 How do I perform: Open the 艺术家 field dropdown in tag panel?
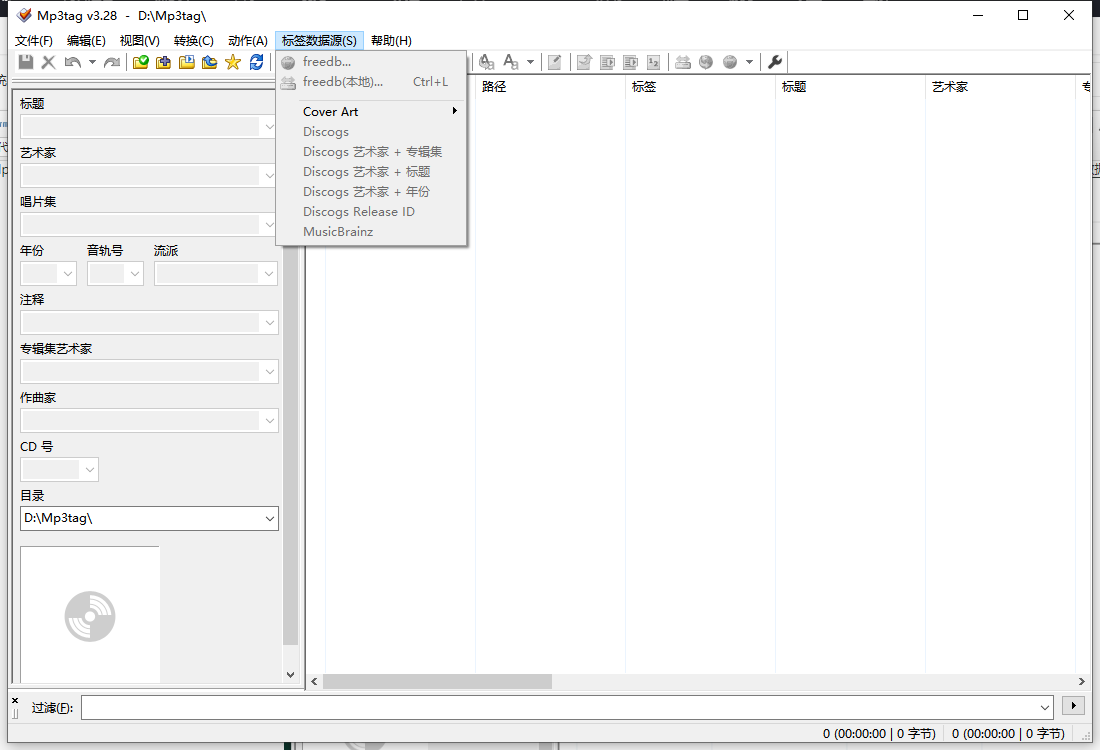269,175
